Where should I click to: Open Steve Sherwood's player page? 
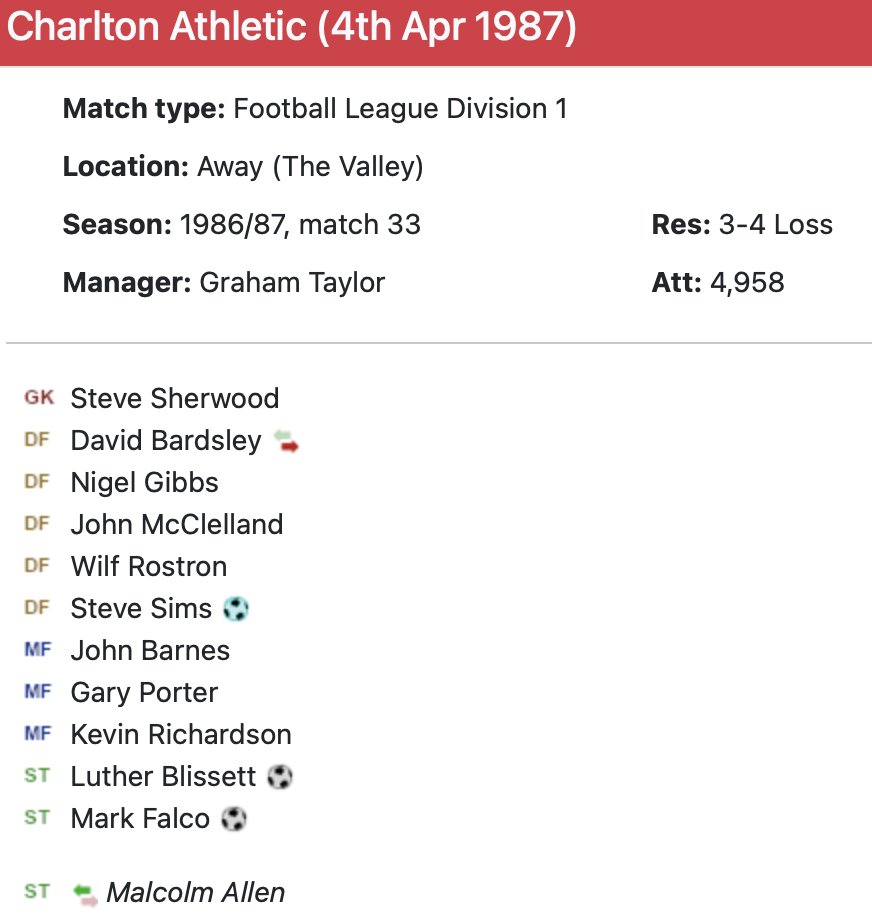click(x=175, y=399)
